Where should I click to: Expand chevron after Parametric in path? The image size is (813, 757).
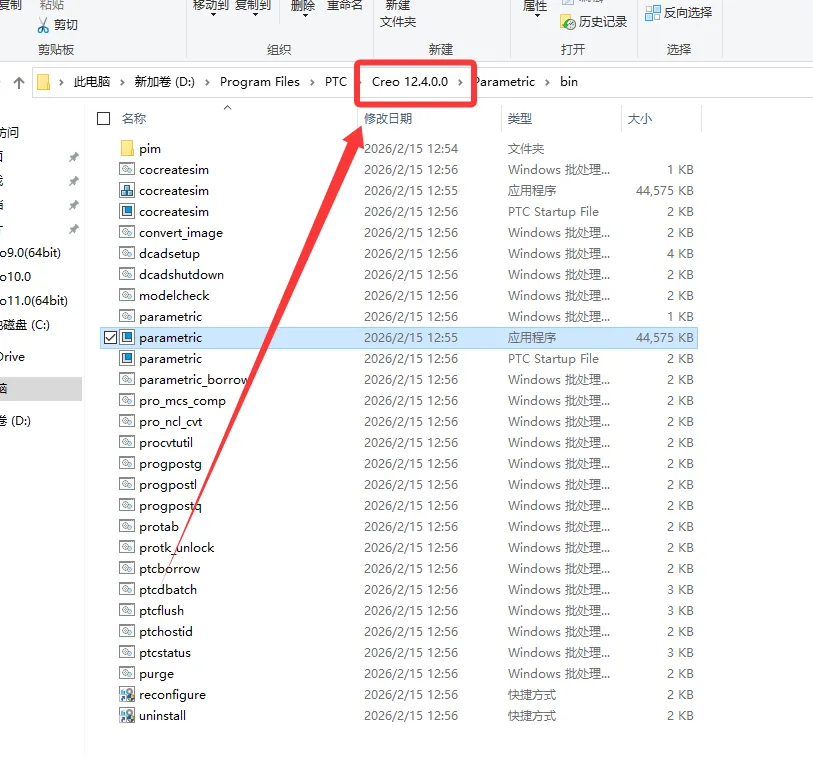[547, 82]
